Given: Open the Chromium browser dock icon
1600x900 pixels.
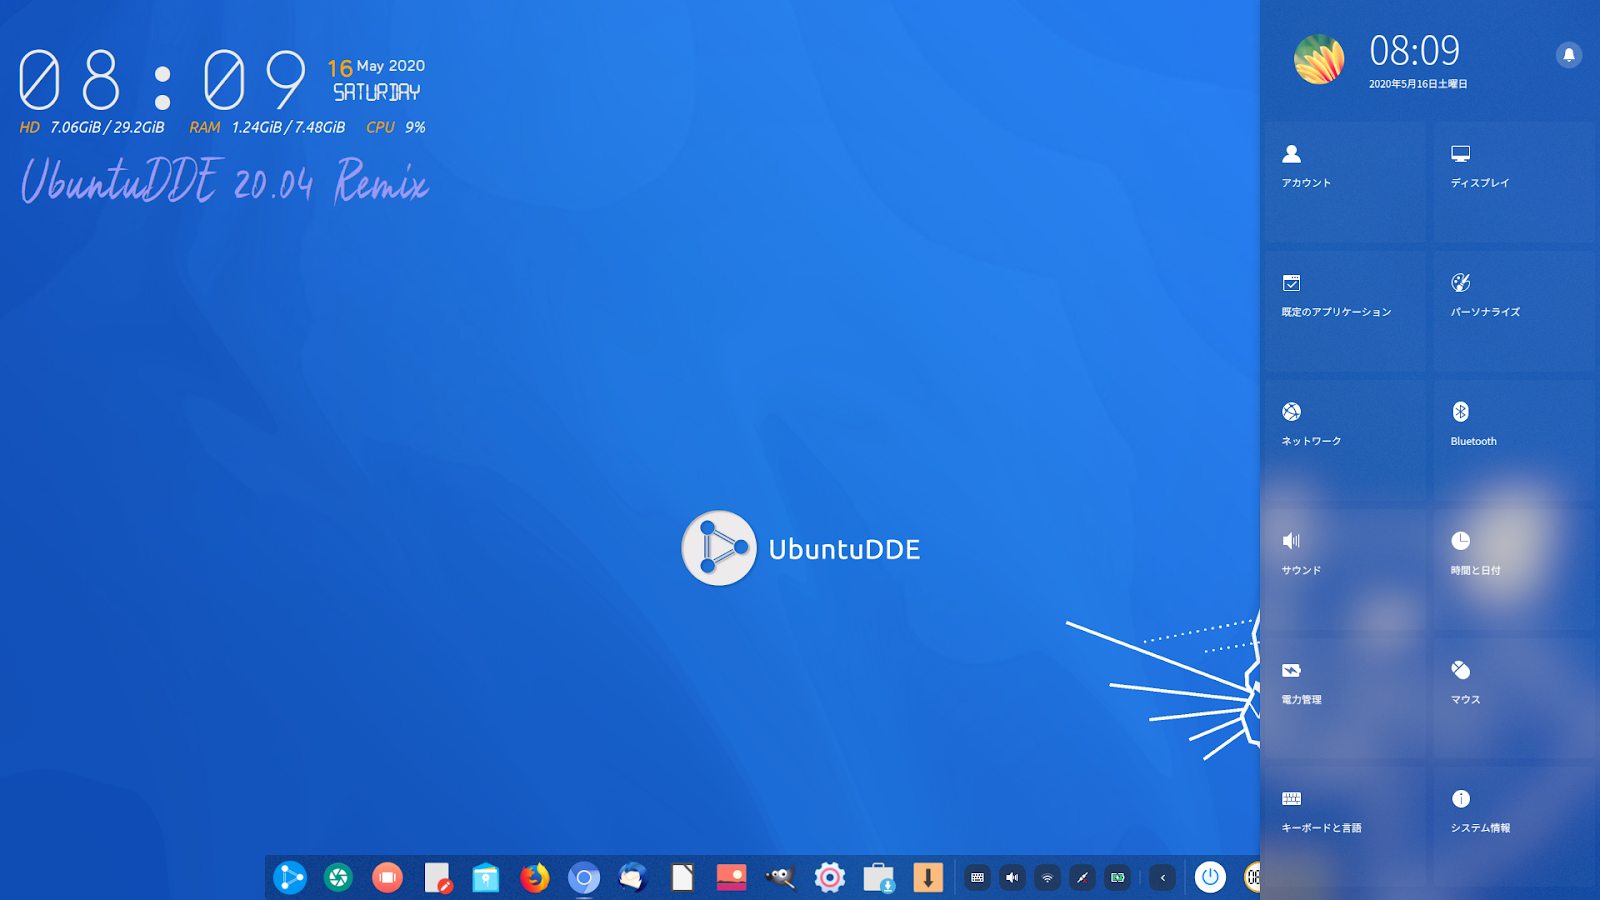Looking at the screenshot, I should (584, 878).
